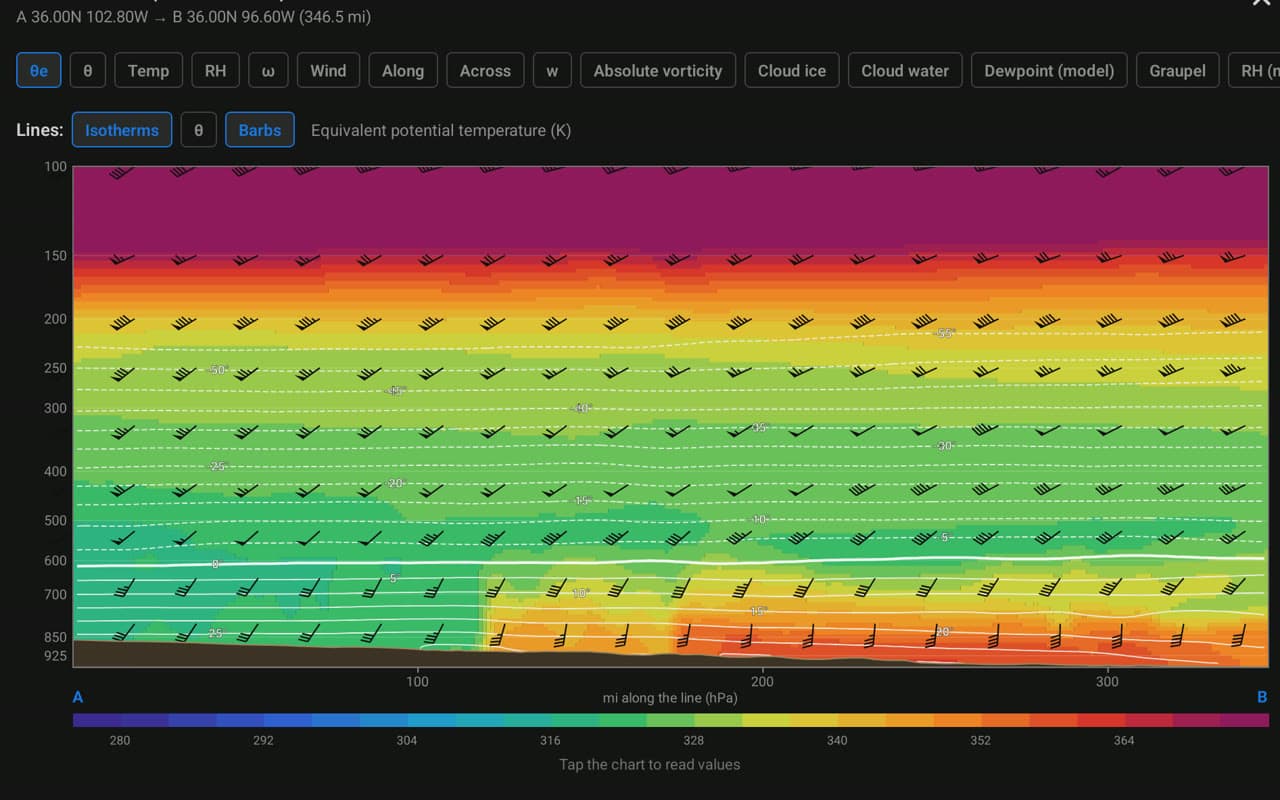Toggle the Isotherms line overlay

[x=122, y=130]
